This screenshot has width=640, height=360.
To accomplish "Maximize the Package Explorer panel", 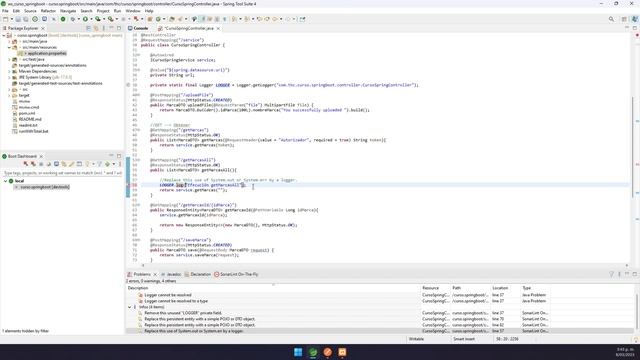I will pyautogui.click(x=119, y=28).
